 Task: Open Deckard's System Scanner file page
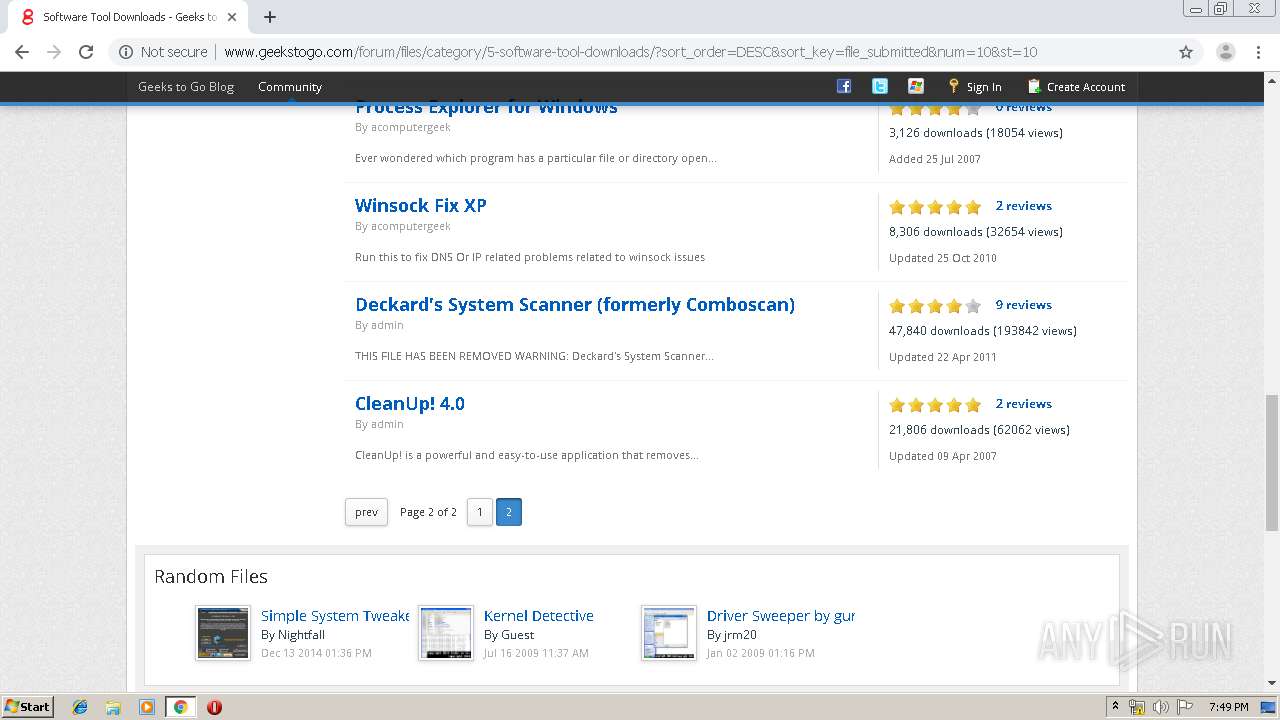[575, 304]
